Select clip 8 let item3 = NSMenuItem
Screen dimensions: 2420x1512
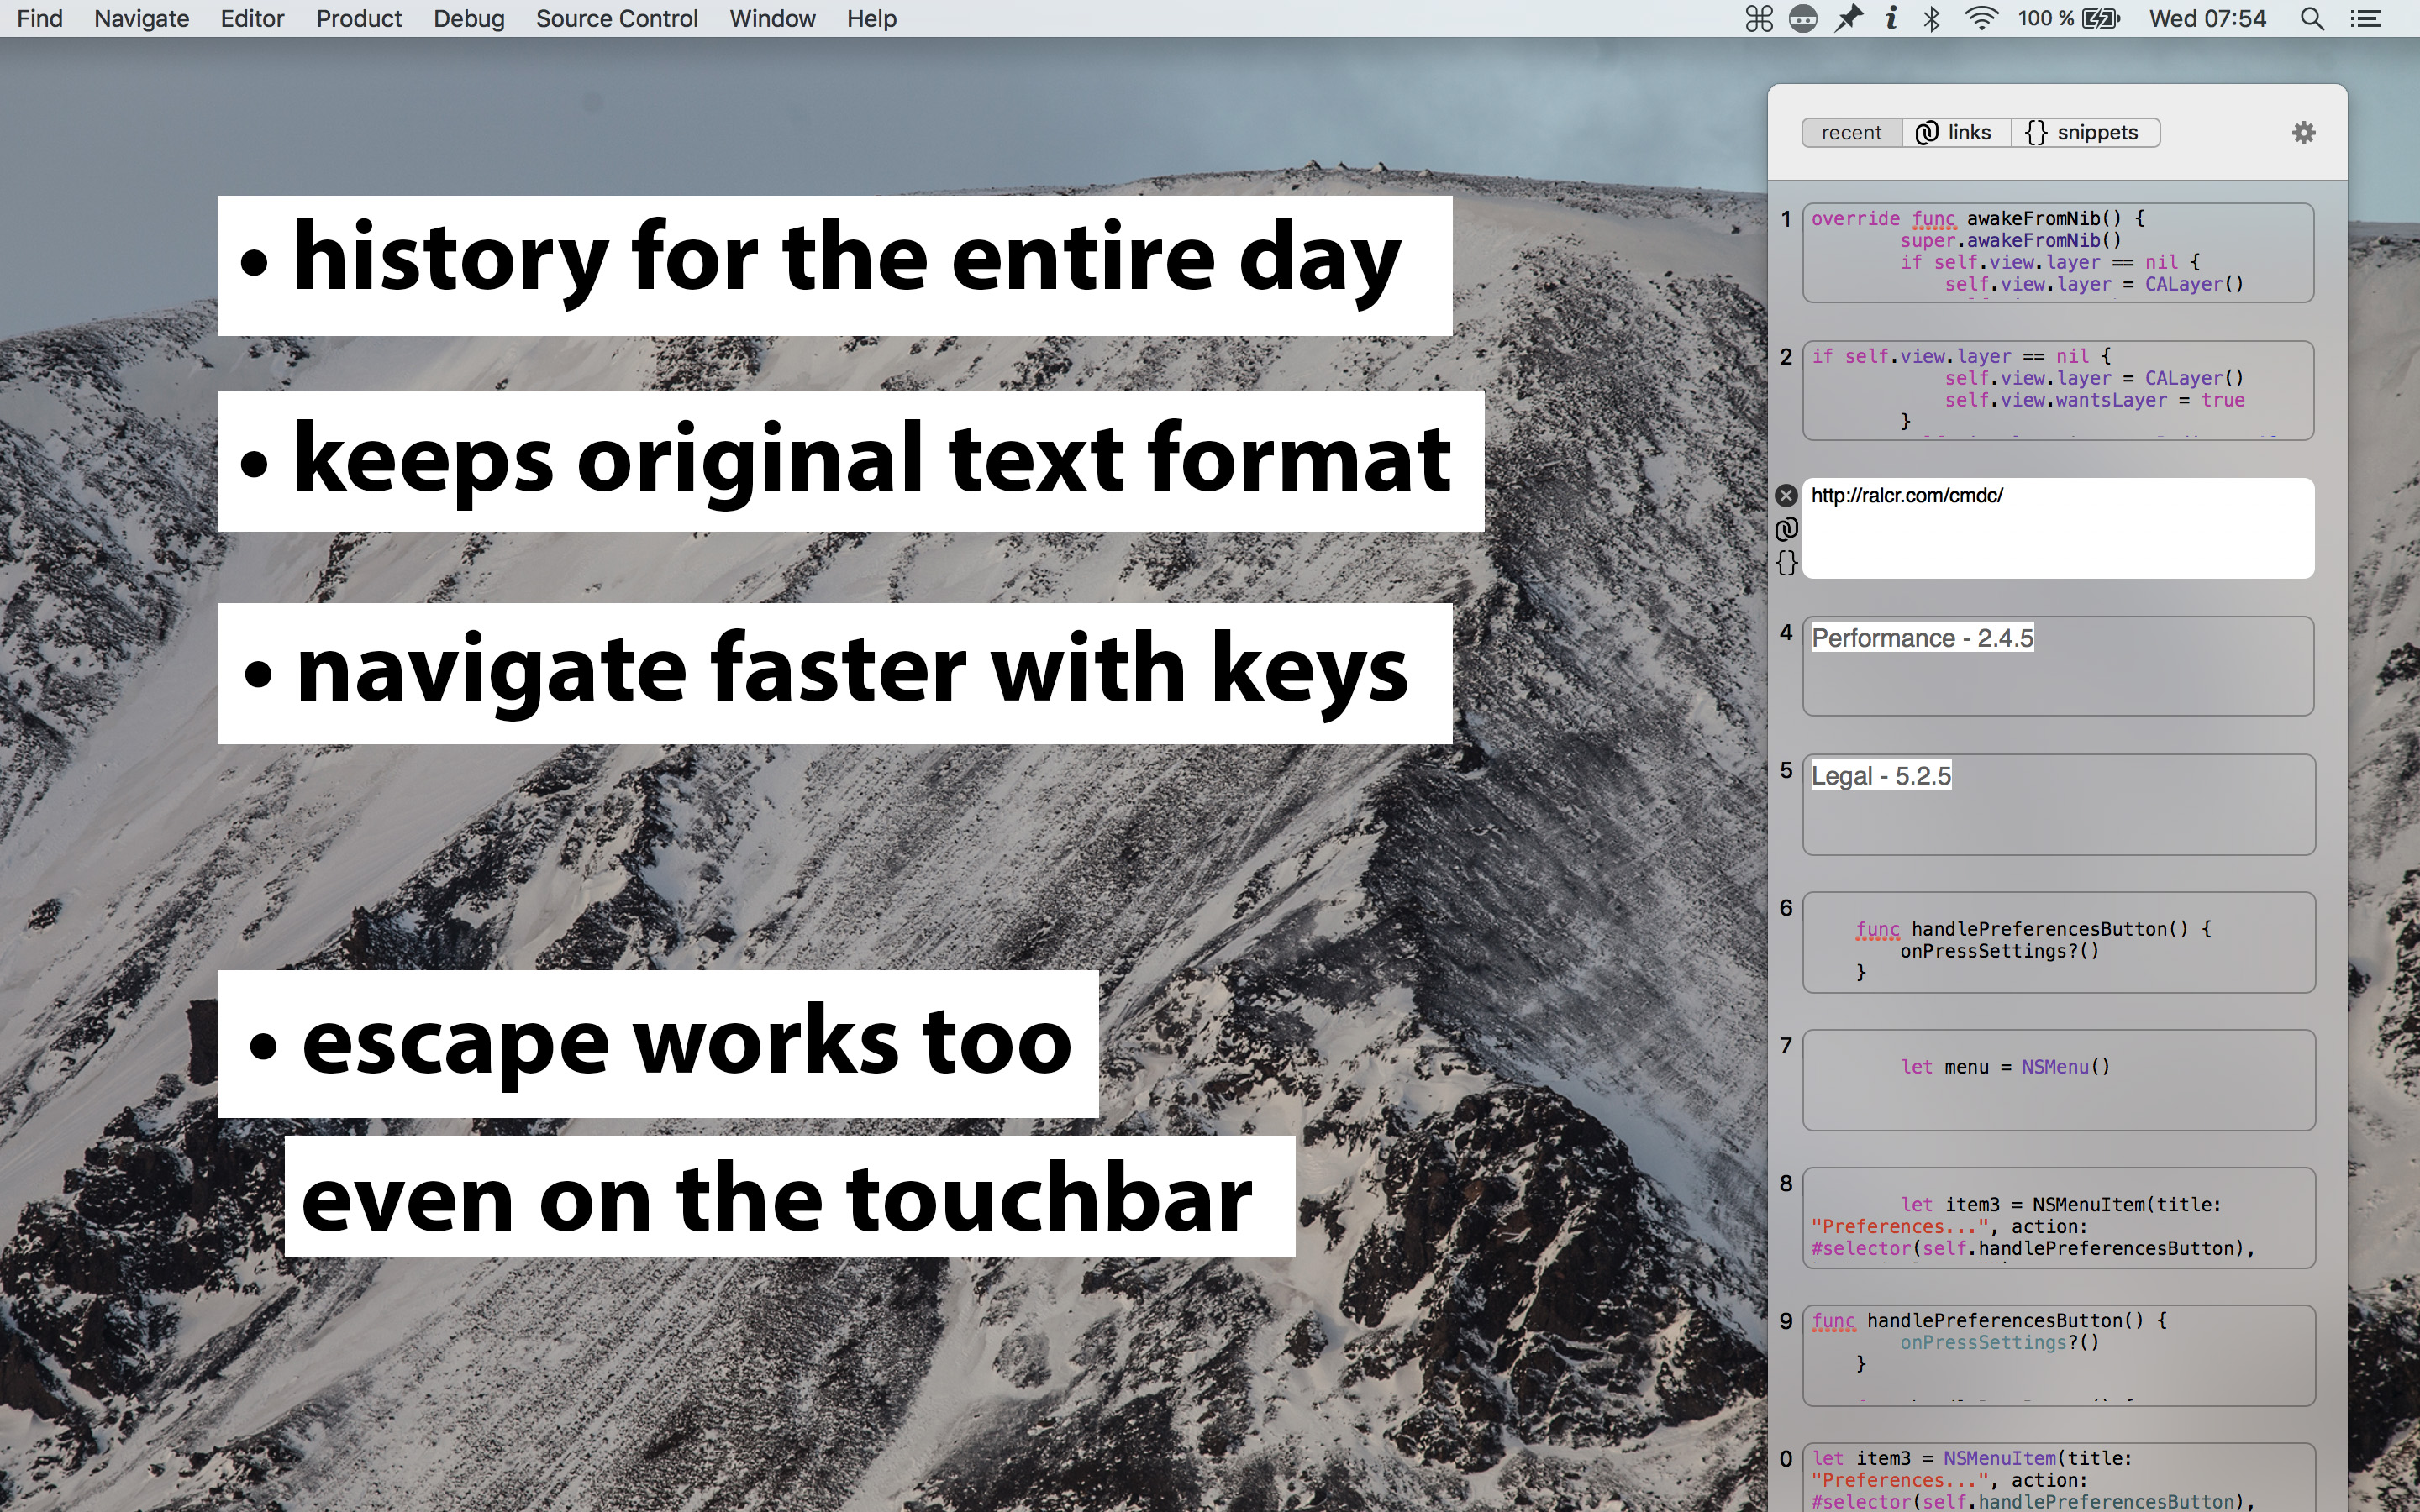pyautogui.click(x=2058, y=1218)
